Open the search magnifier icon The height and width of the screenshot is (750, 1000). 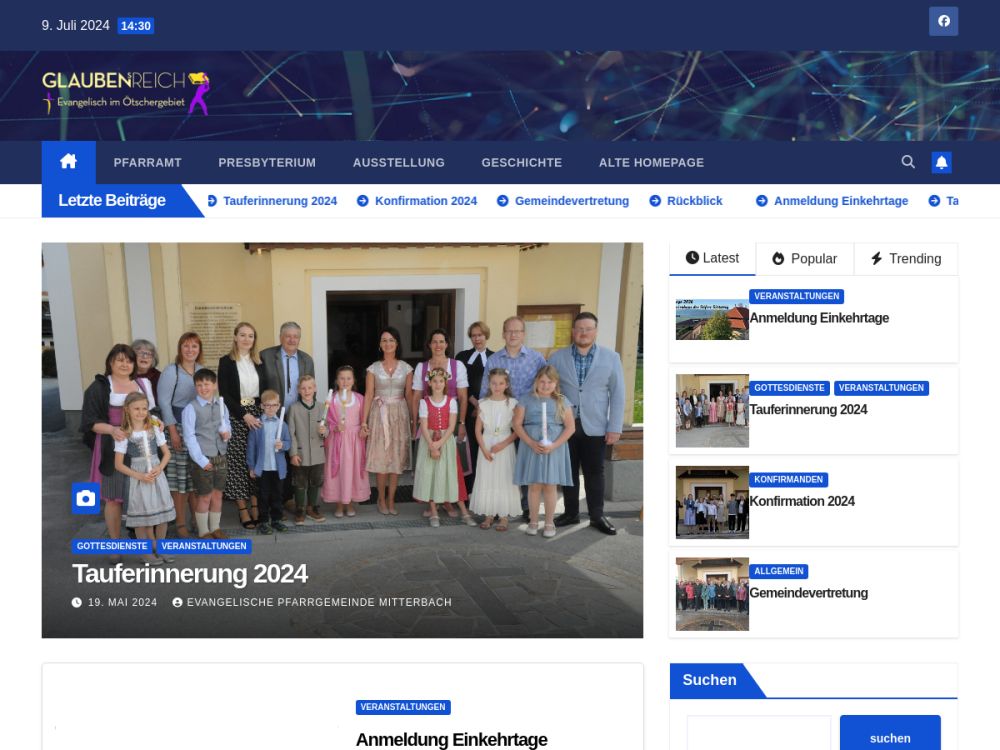tap(908, 162)
